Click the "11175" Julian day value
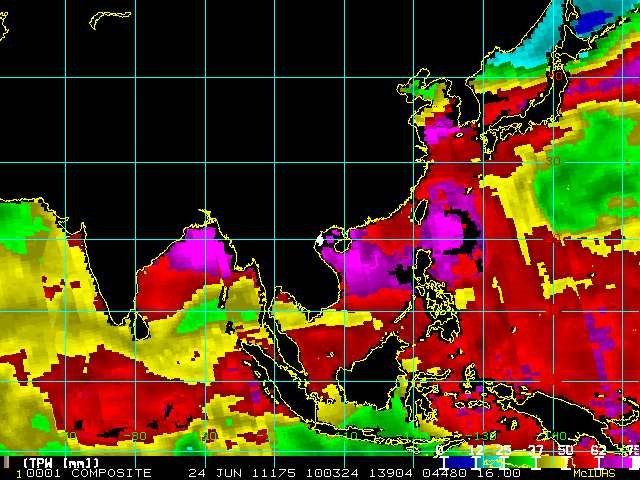 pyautogui.click(x=273, y=473)
